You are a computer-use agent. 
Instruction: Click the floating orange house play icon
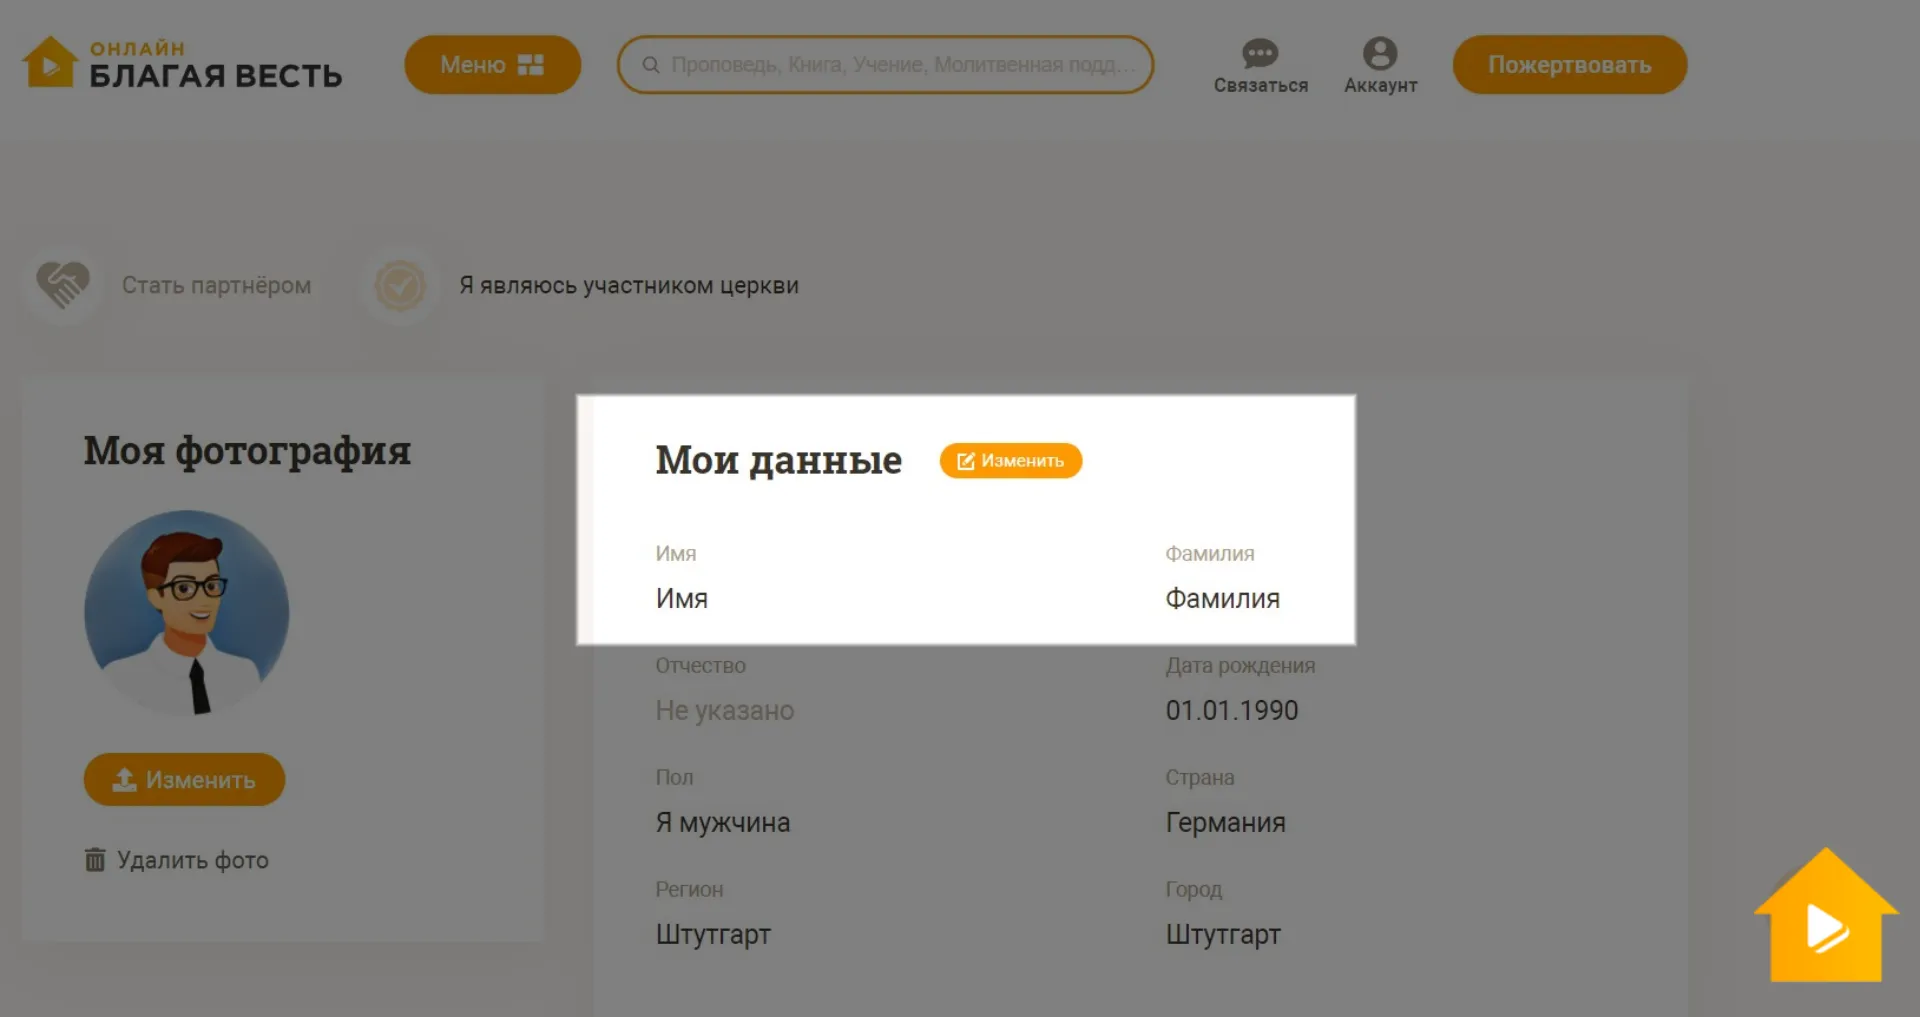point(1825,920)
